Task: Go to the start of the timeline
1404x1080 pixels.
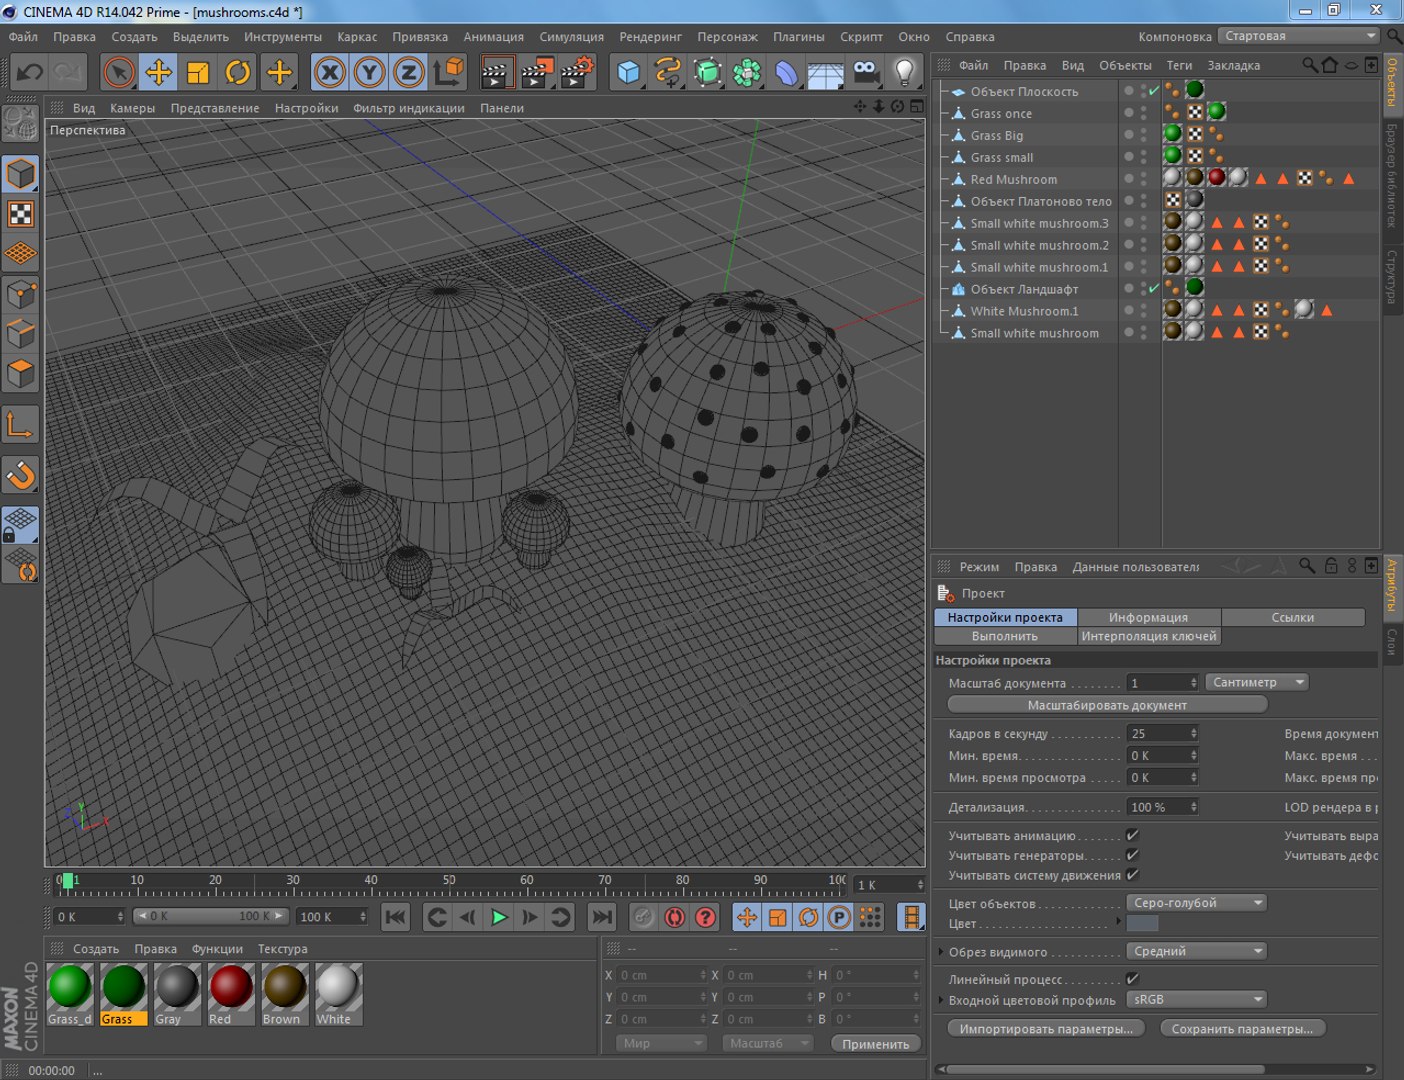Action: (x=396, y=917)
